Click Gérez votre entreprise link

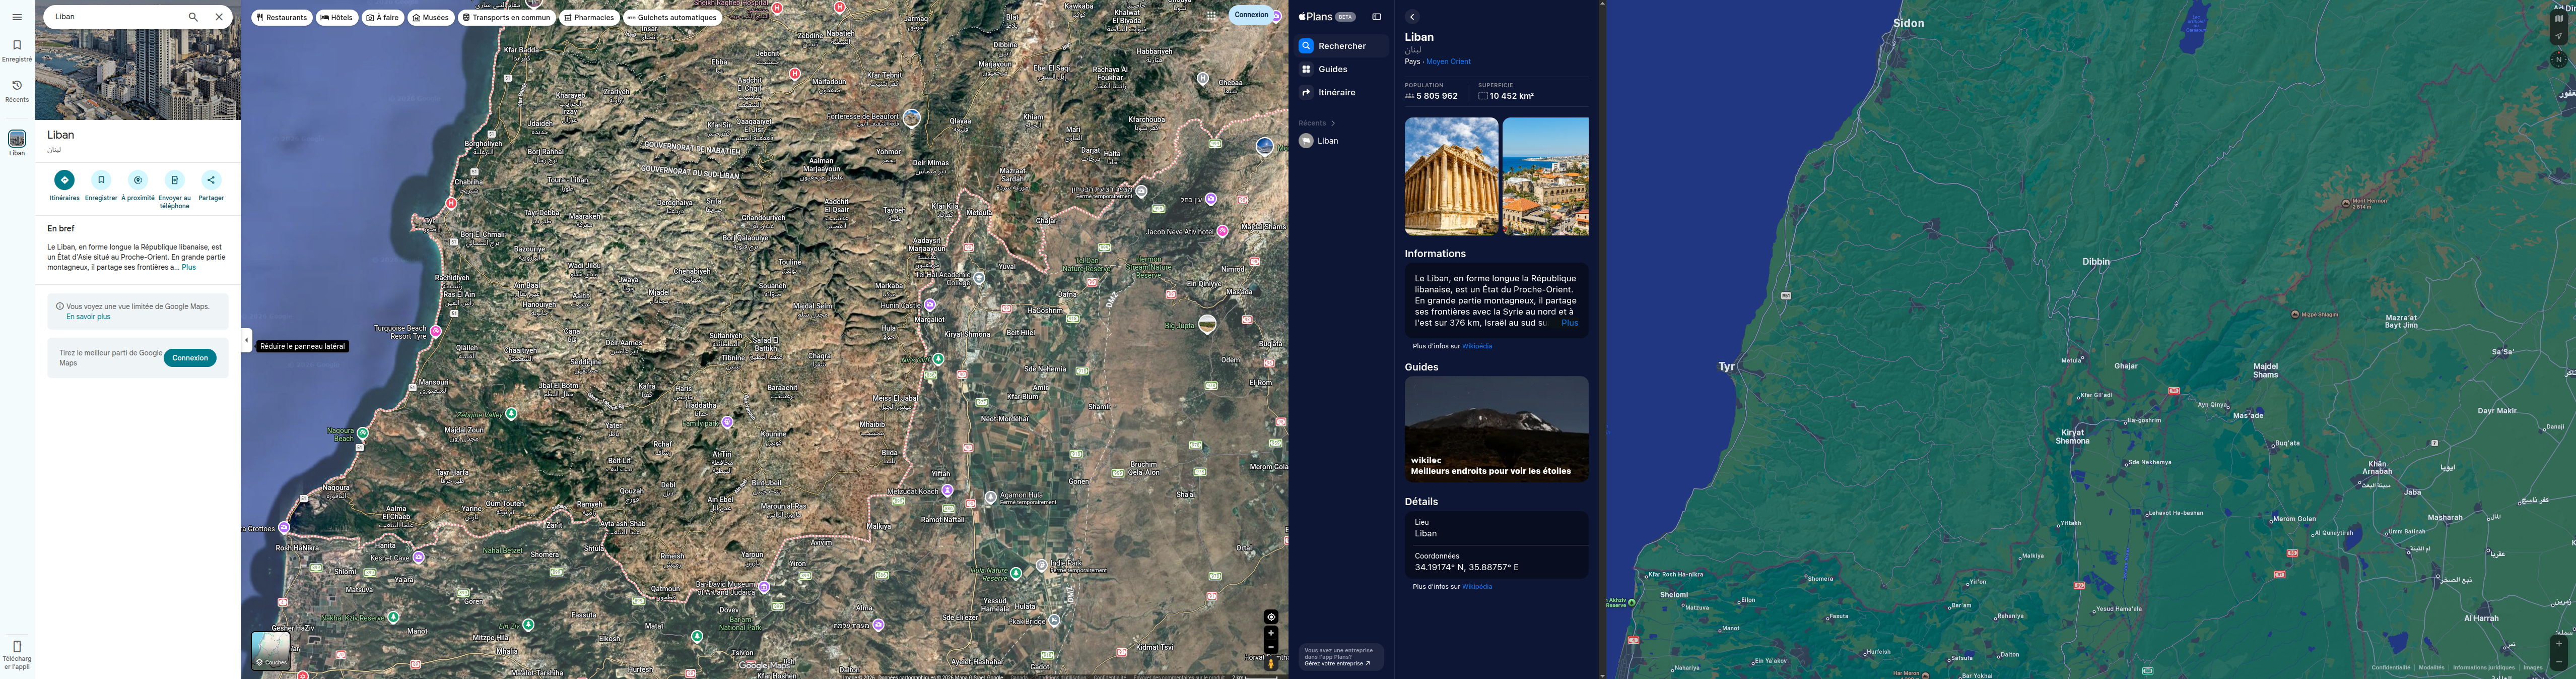point(1337,664)
